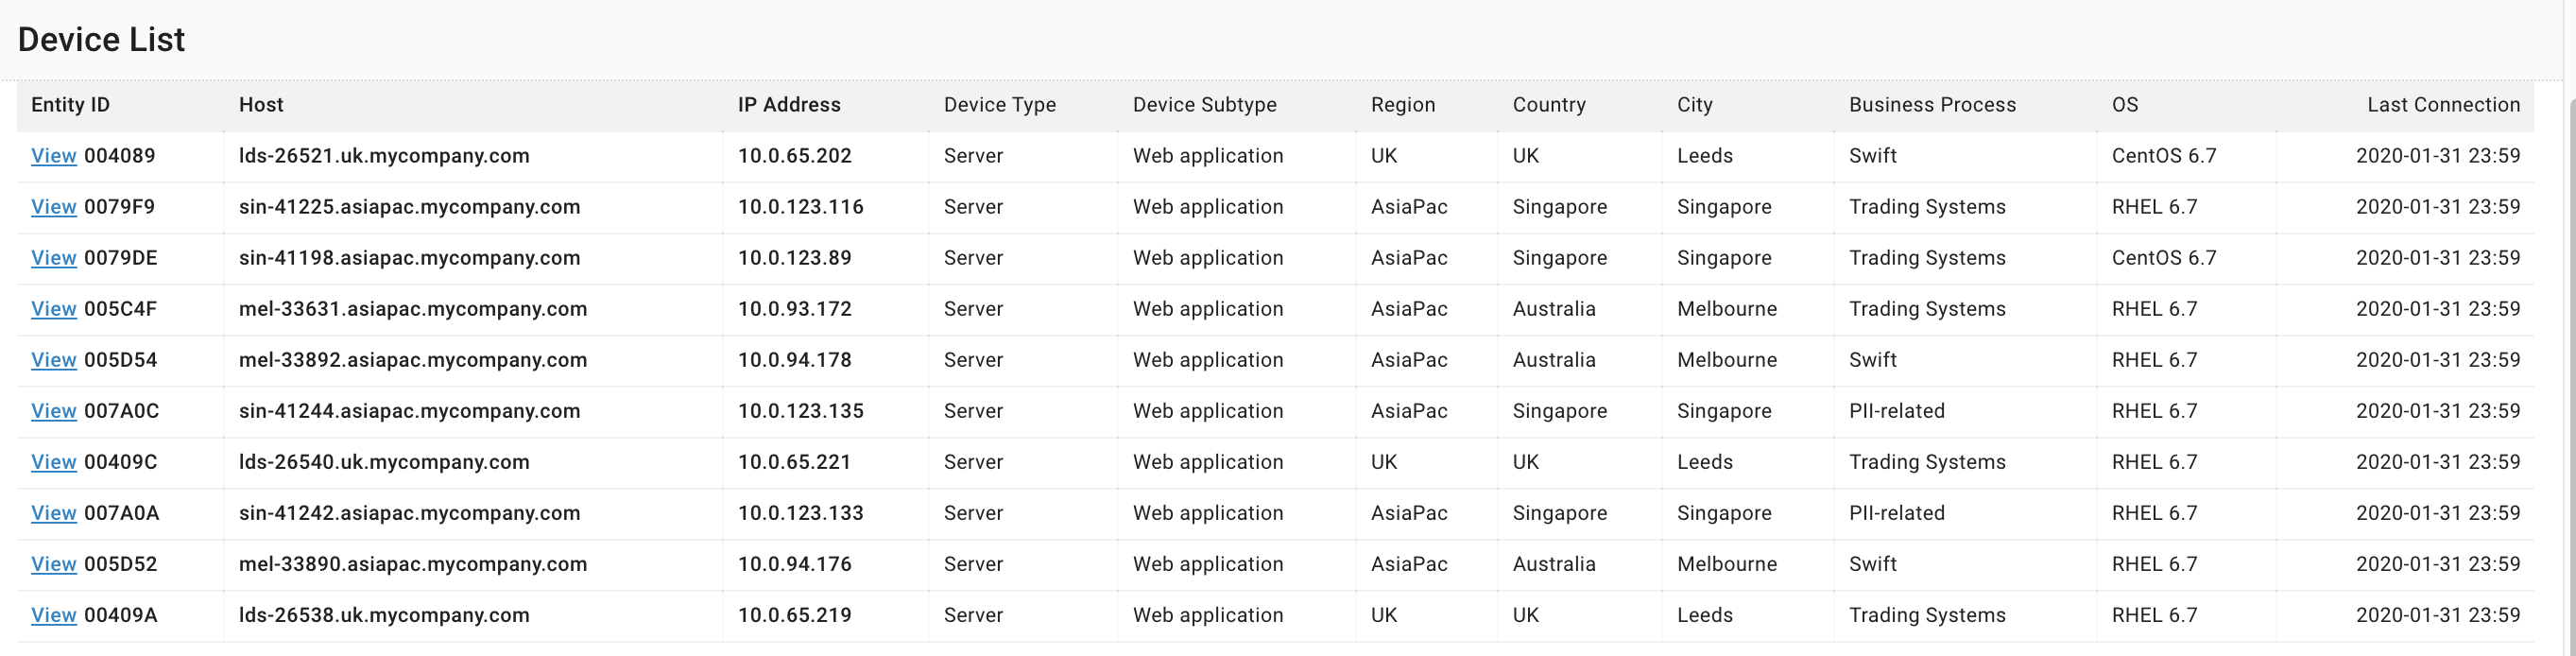Viewport: 2576px width, 656px height.
Task: Open View link for entity 005D52
Action: pyautogui.click(x=53, y=564)
